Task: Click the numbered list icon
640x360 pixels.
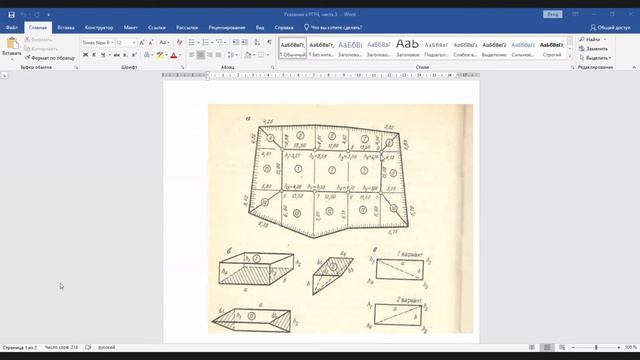Action: (x=206, y=42)
